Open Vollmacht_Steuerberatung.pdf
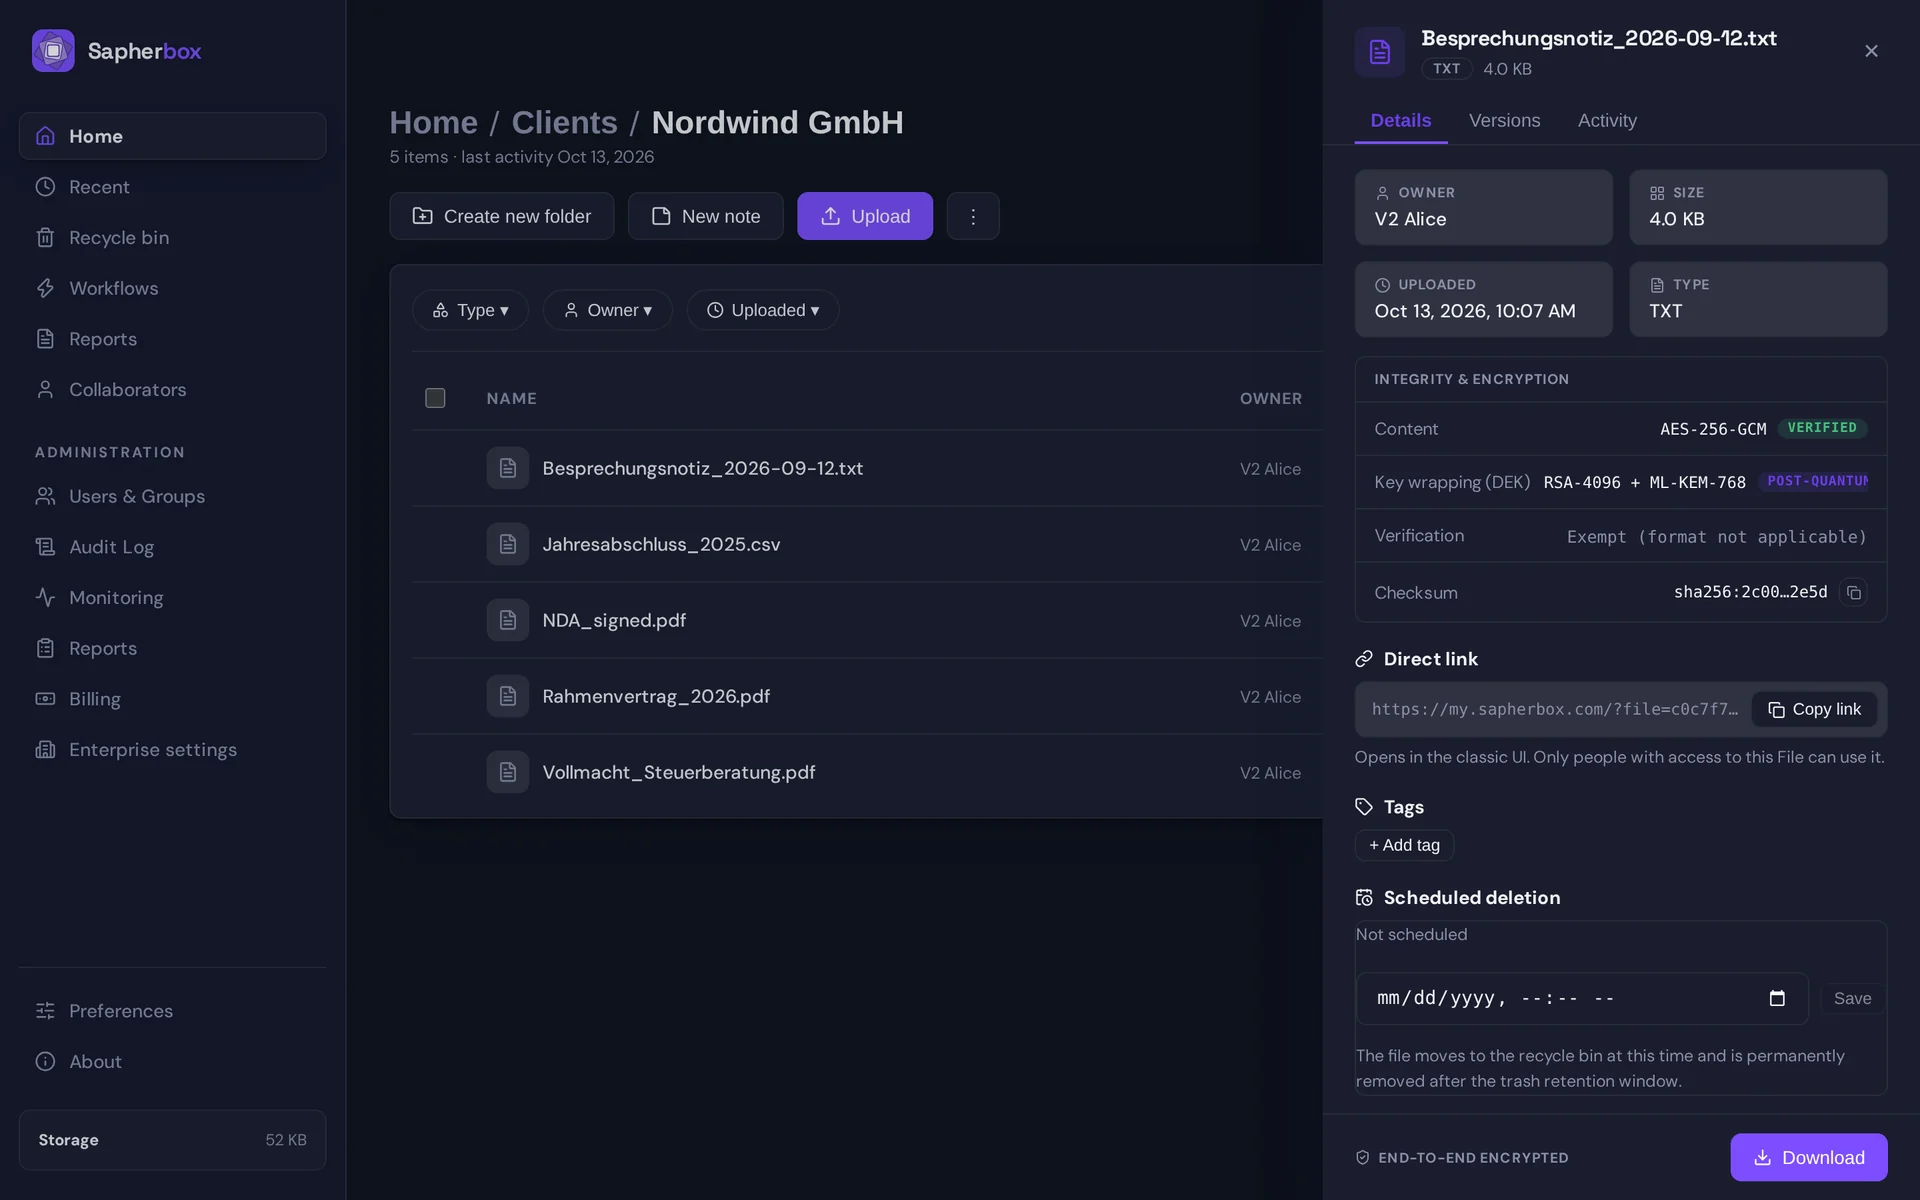This screenshot has width=1920, height=1200. [679, 772]
